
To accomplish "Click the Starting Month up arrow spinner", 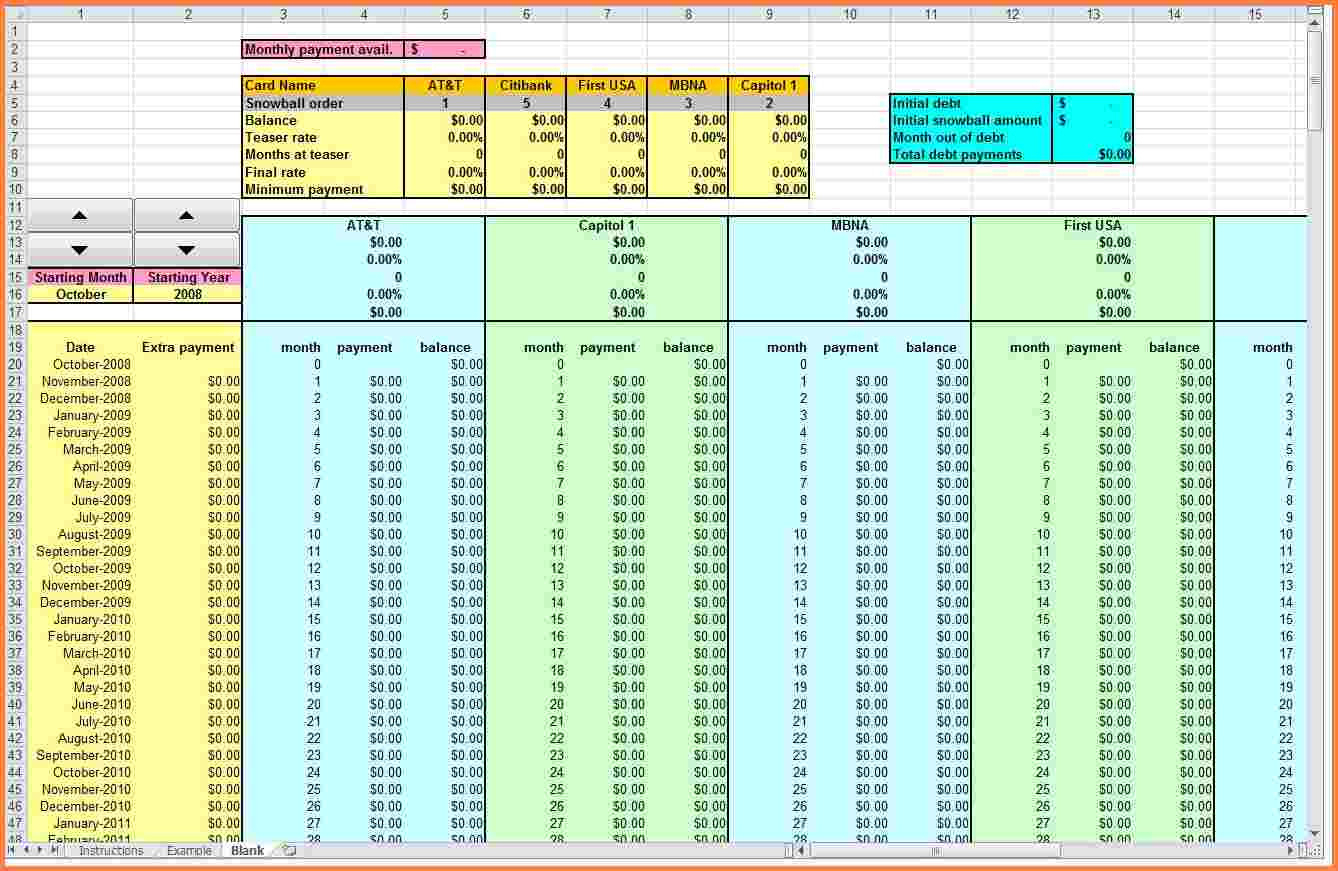I will pyautogui.click(x=80, y=215).
